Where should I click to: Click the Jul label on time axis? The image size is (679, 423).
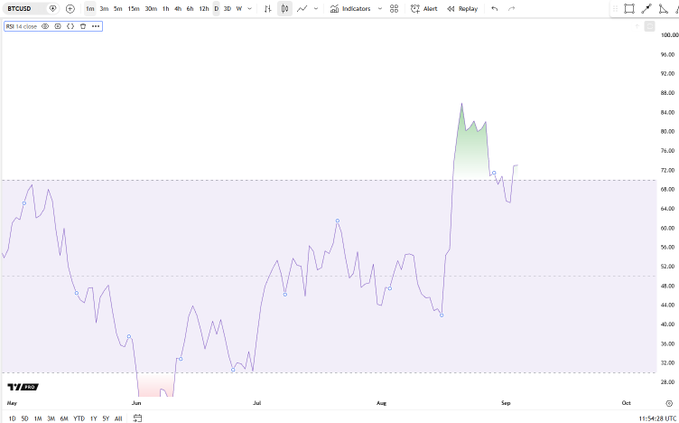pos(257,403)
